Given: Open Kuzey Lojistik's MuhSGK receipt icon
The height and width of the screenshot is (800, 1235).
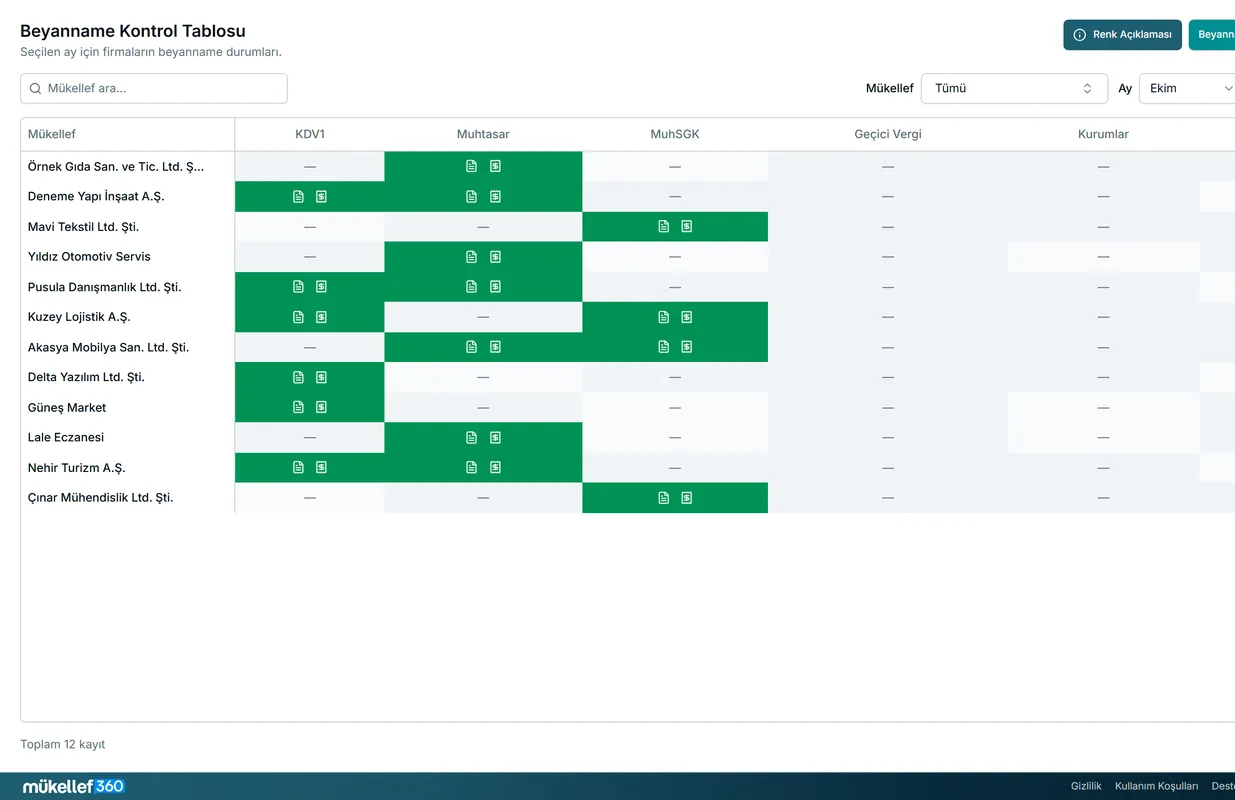Looking at the screenshot, I should [687, 317].
